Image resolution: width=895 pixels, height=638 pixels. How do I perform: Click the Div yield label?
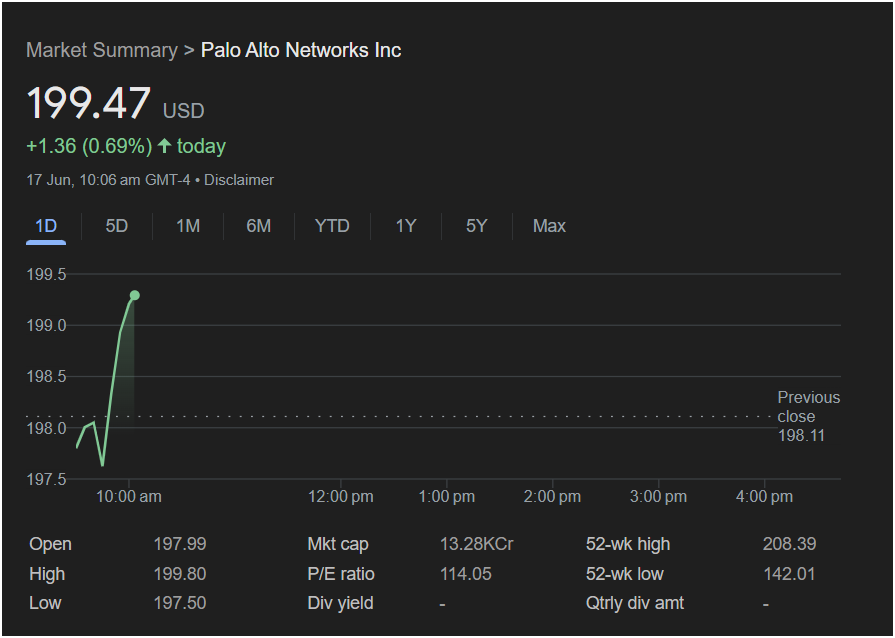coord(341,603)
